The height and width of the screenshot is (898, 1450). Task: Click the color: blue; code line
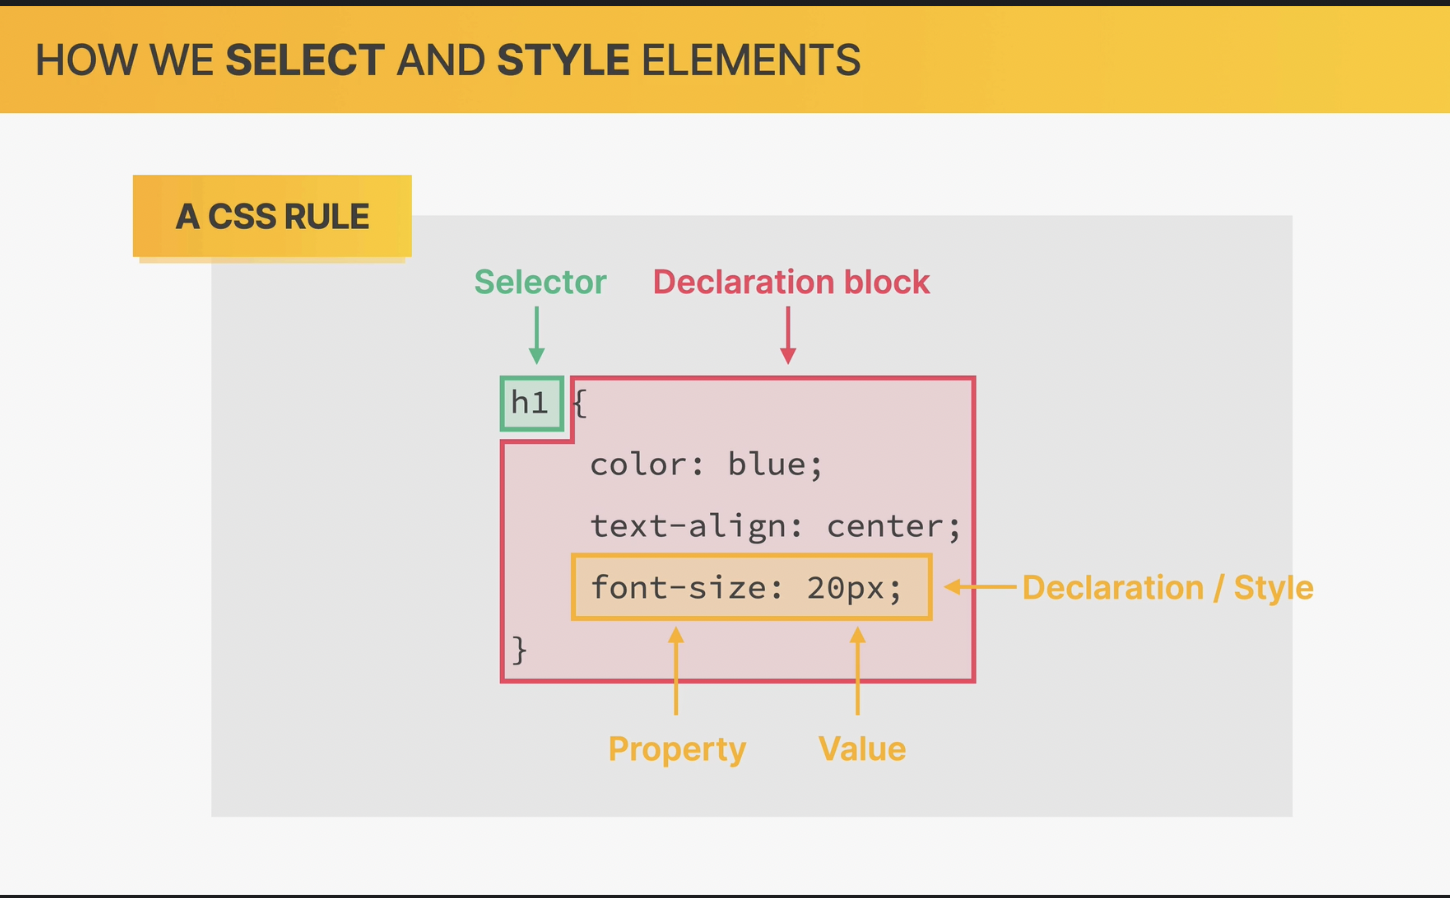coord(706,464)
